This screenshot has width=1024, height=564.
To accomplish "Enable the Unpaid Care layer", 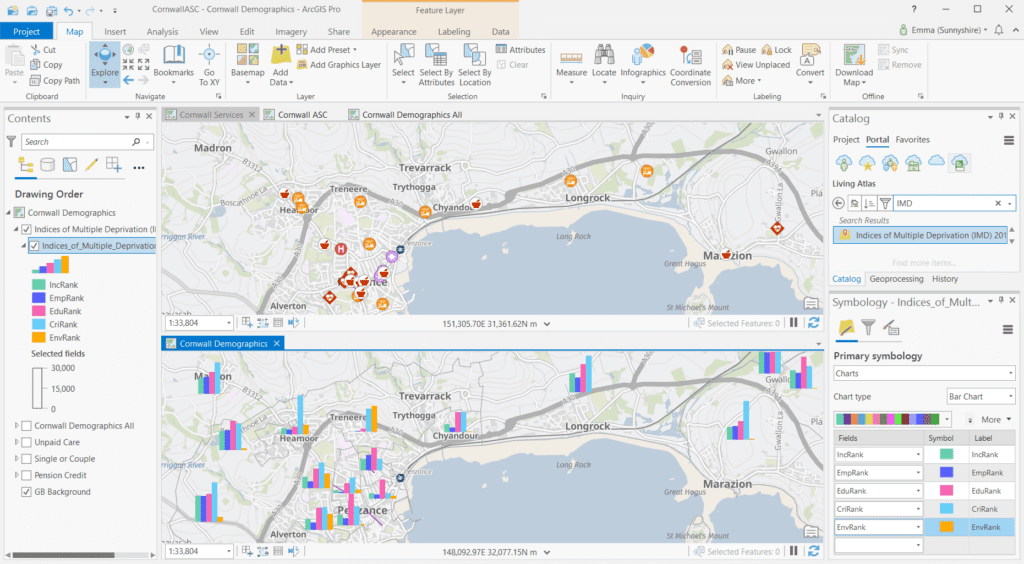I will point(26,442).
